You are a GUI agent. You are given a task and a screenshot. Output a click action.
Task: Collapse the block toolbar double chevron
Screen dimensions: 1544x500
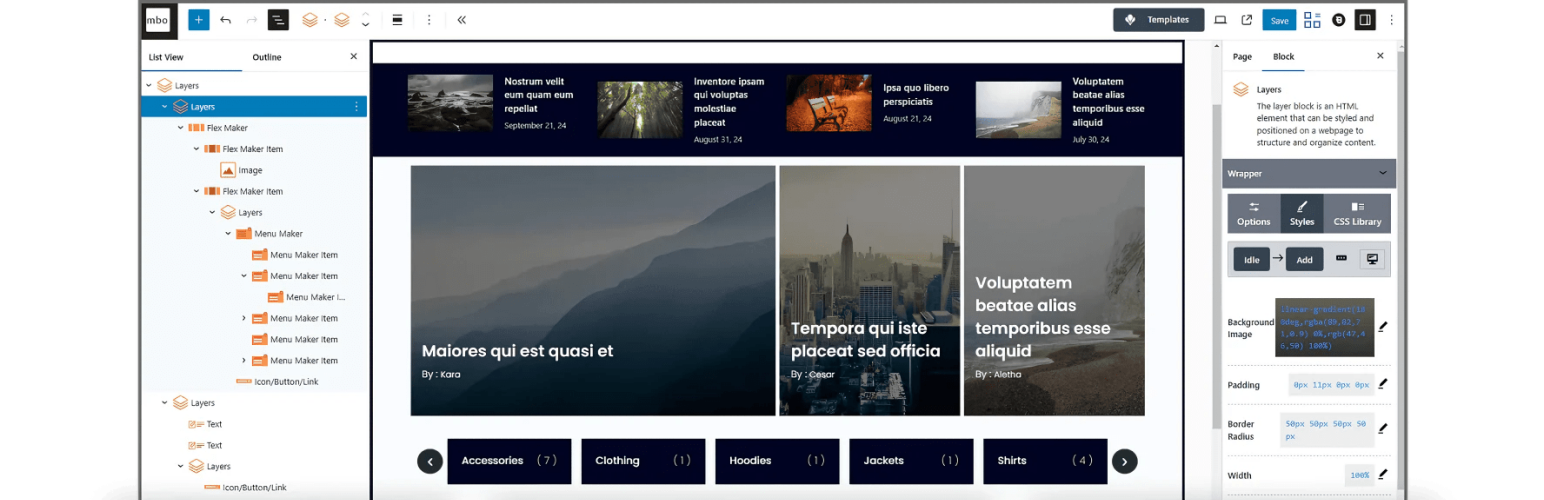pos(461,19)
